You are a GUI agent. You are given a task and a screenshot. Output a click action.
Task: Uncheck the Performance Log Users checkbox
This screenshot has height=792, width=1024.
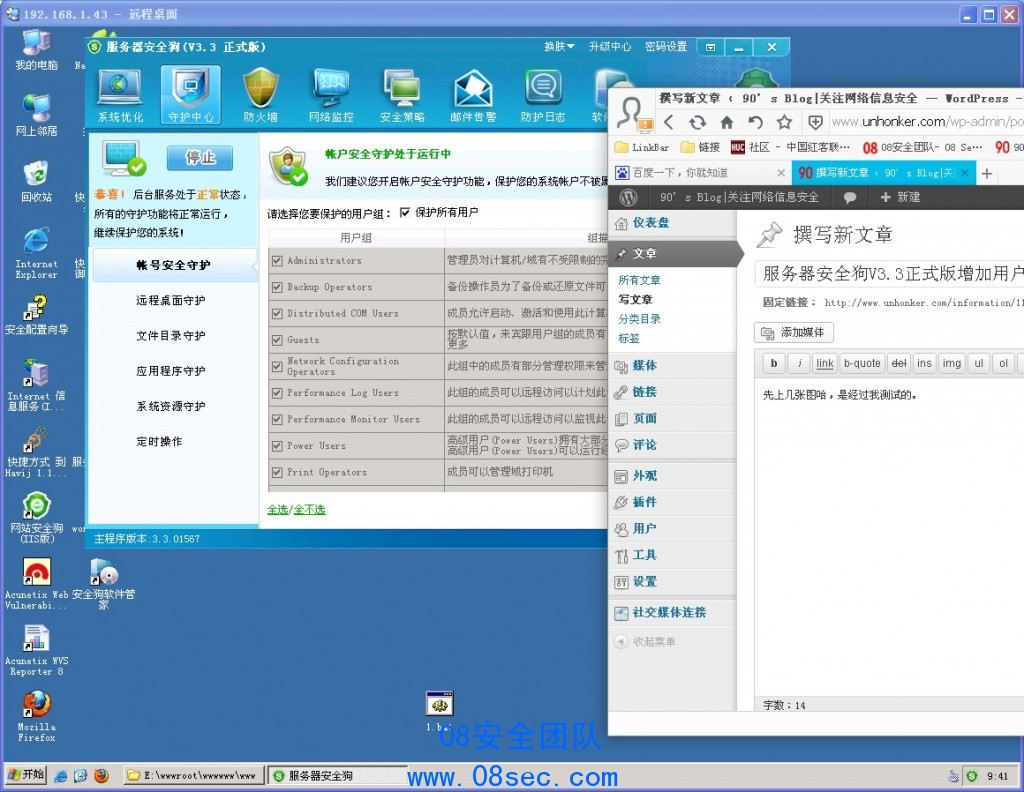277,393
